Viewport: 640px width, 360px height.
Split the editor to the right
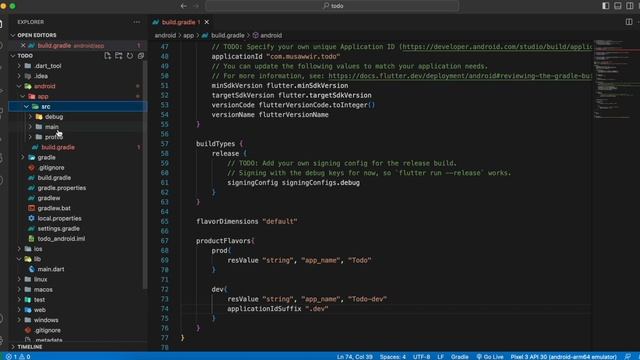pos(629,22)
